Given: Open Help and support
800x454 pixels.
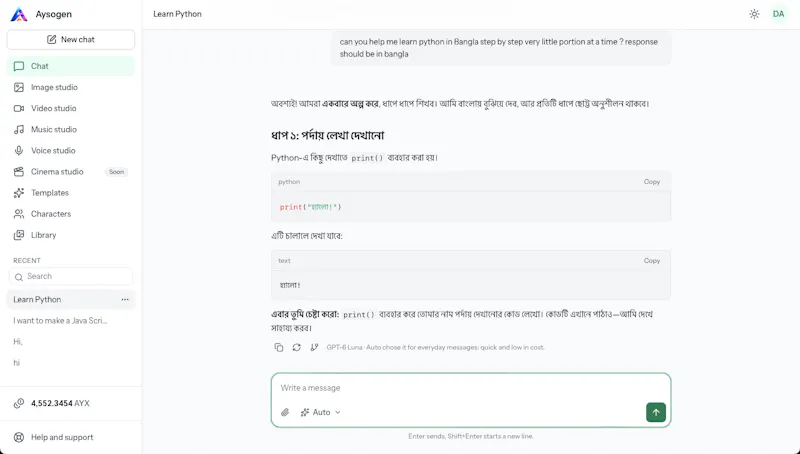Looking at the screenshot, I should (x=71, y=438).
